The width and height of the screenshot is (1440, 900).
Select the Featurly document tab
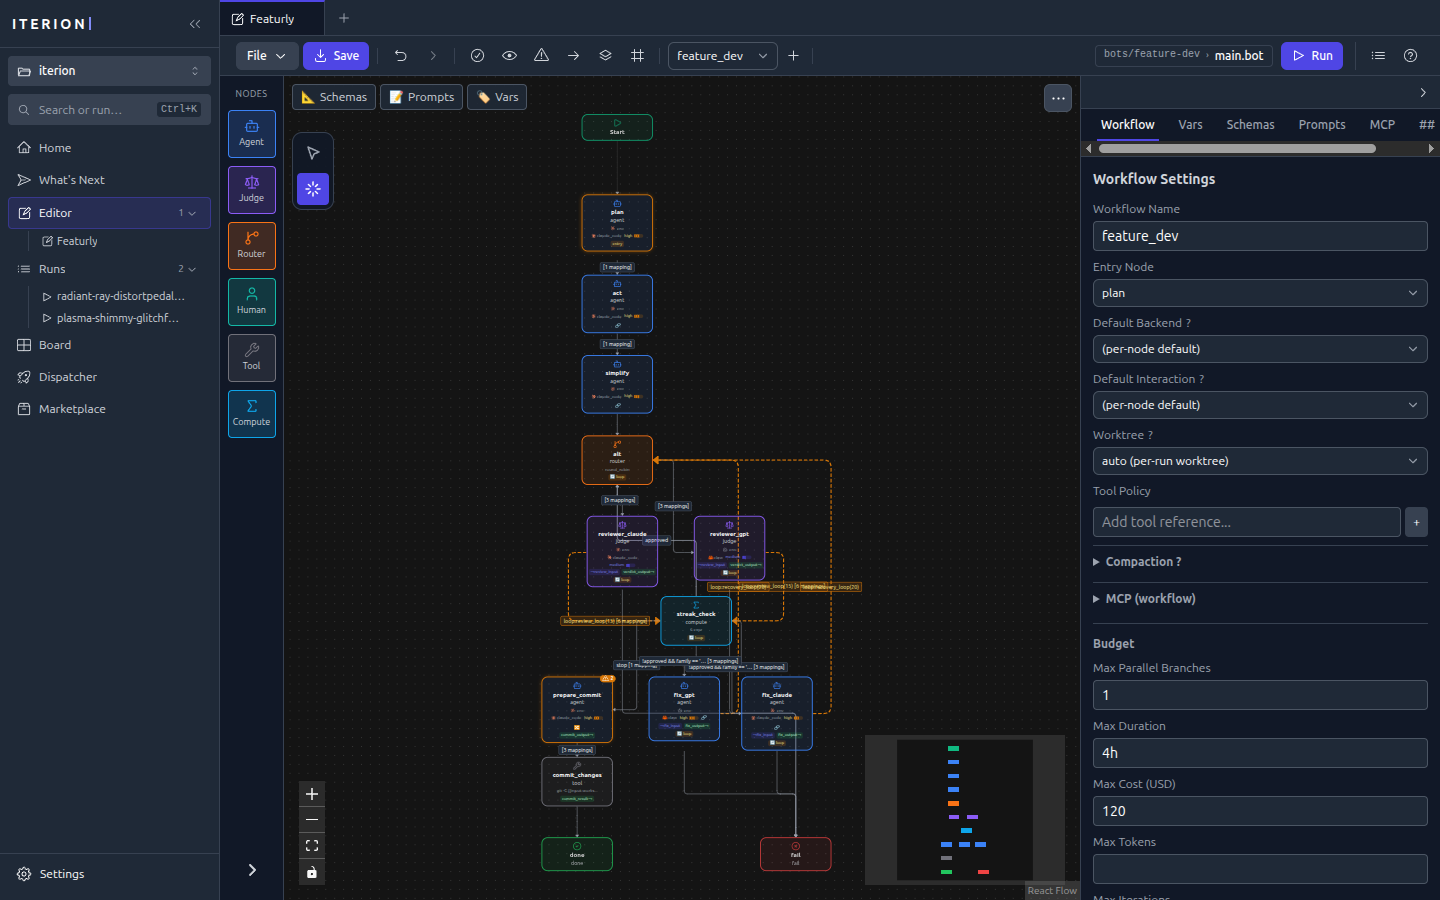(272, 18)
